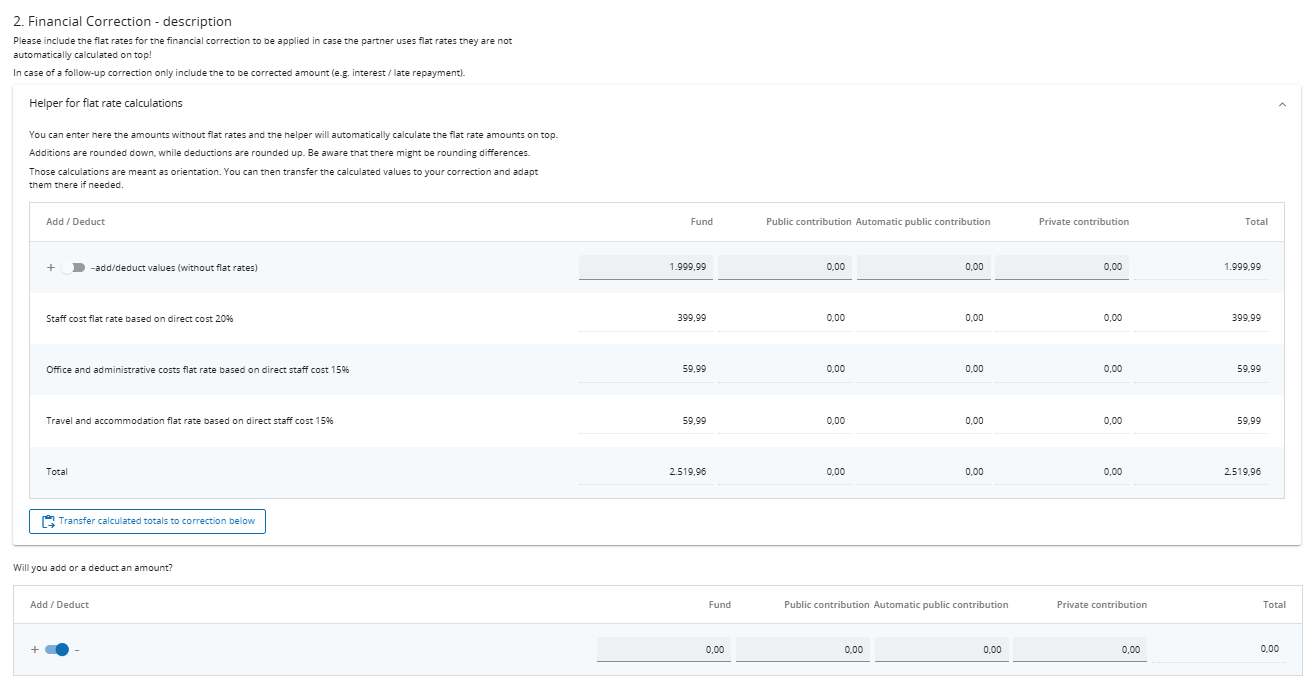Image resolution: width=1310 pixels, height=680 pixels.
Task: Edit helper Fund amount 1.999,99
Action: point(646,267)
